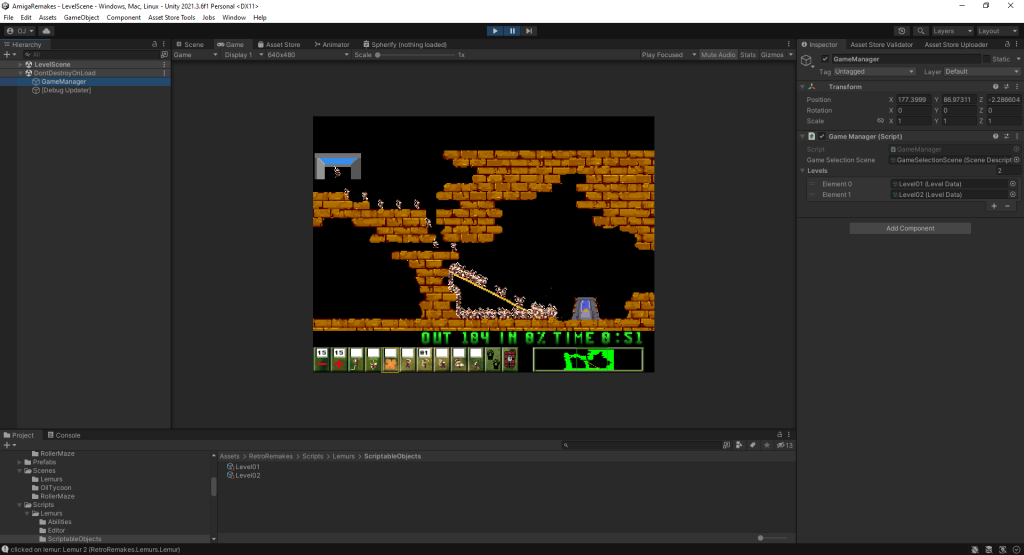Screen dimensions: 1024x555
Task: Collapse the Transform component foldout
Action: pos(803,86)
